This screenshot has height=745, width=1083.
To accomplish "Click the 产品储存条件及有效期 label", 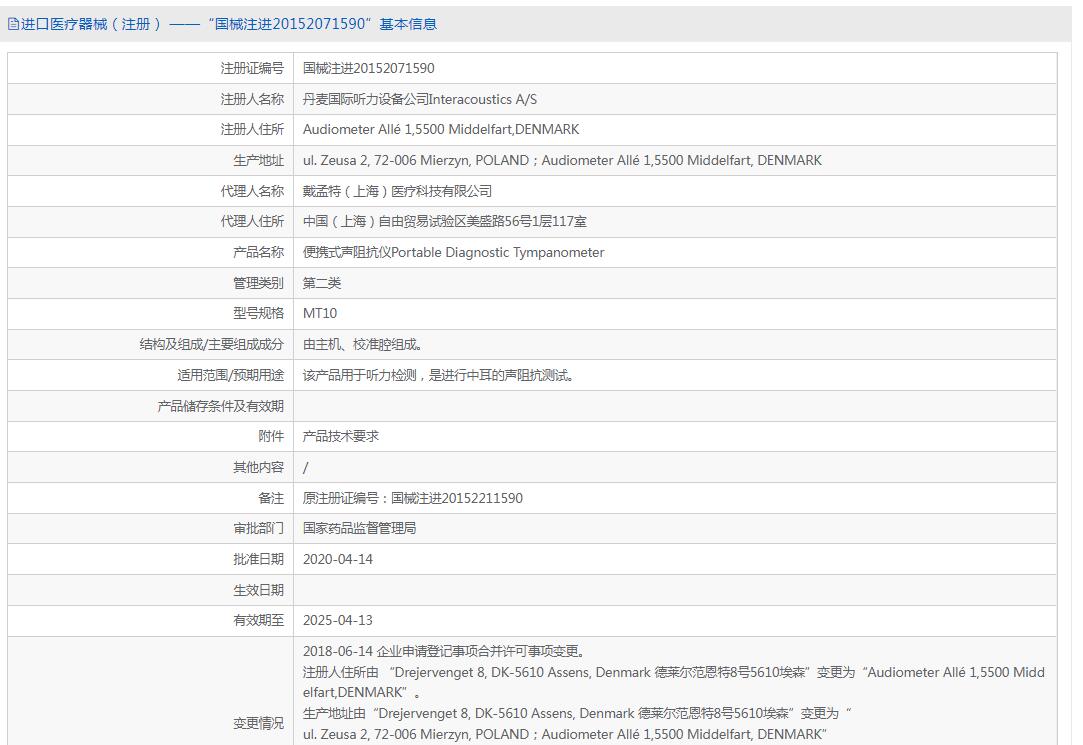I will 220,406.
